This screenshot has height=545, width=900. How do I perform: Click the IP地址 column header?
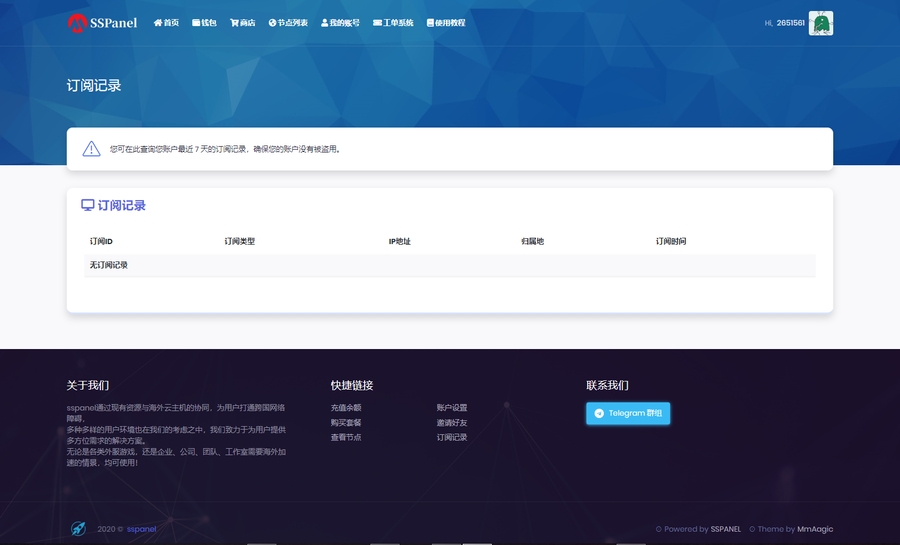coord(399,241)
